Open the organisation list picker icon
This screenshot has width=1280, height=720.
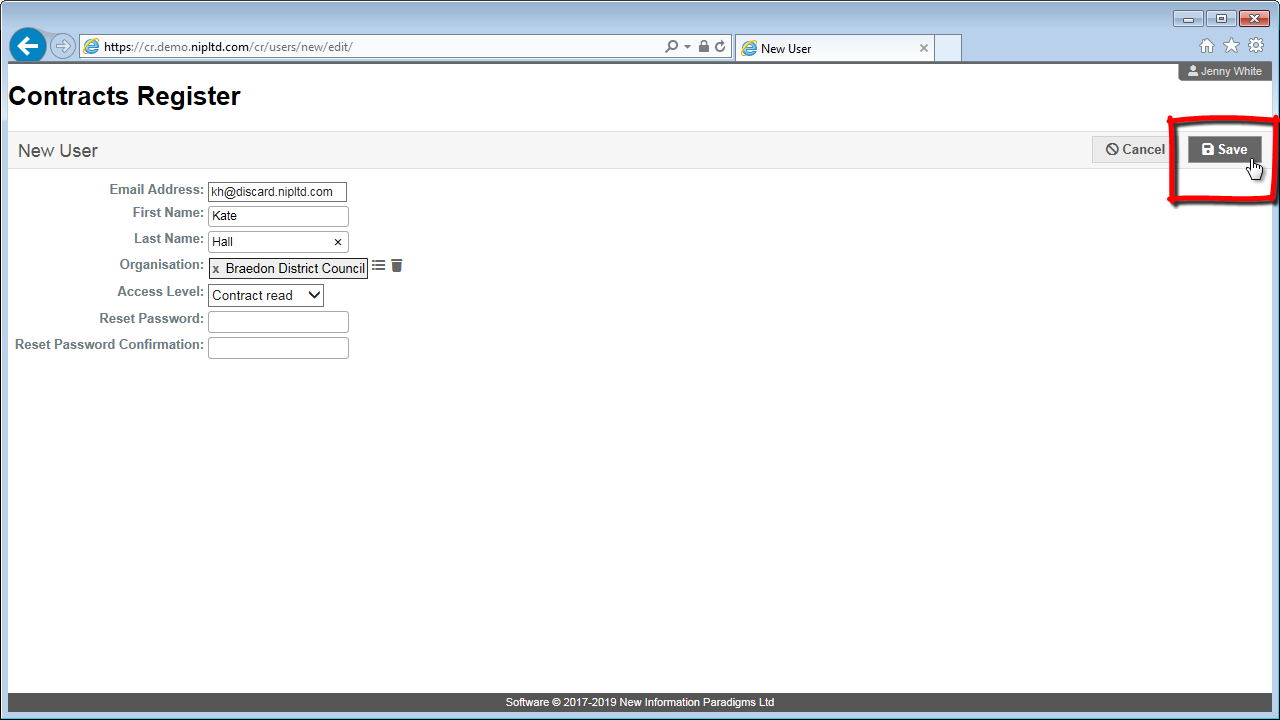[378, 266]
